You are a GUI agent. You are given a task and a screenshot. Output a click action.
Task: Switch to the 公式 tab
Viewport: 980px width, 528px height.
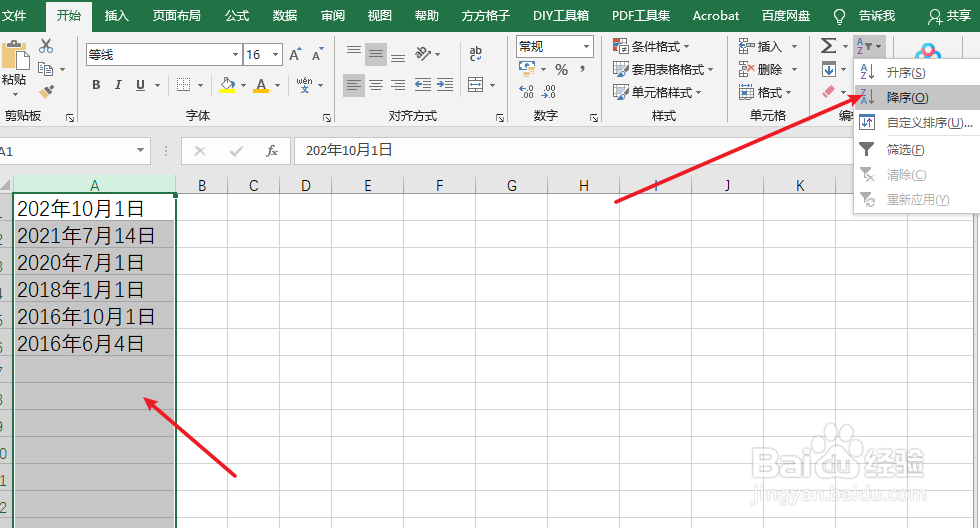tap(237, 16)
